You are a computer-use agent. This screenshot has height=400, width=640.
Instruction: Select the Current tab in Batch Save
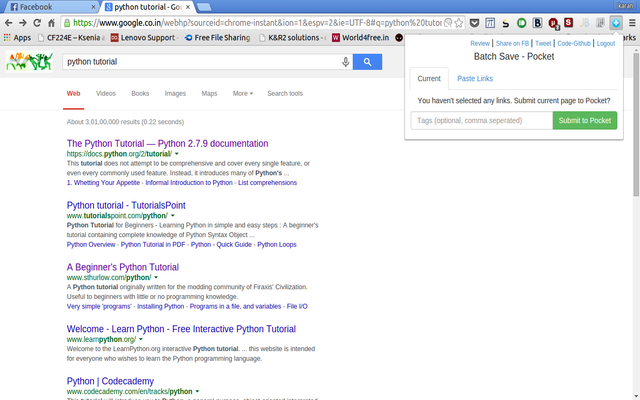click(x=429, y=78)
